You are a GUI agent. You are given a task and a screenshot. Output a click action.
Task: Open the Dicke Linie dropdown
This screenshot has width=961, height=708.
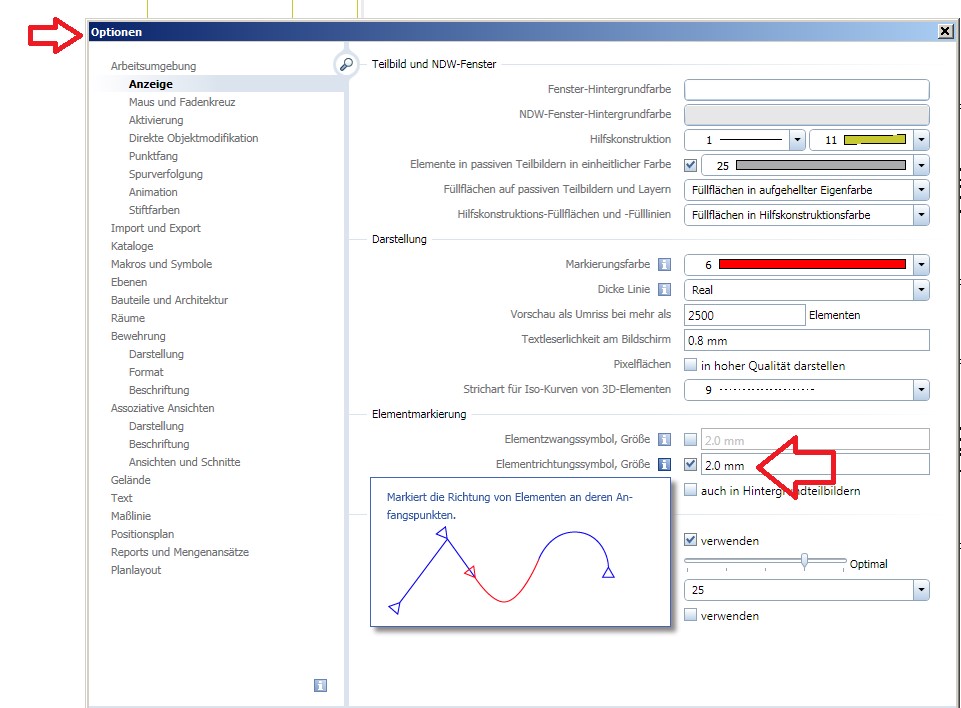[x=920, y=290]
